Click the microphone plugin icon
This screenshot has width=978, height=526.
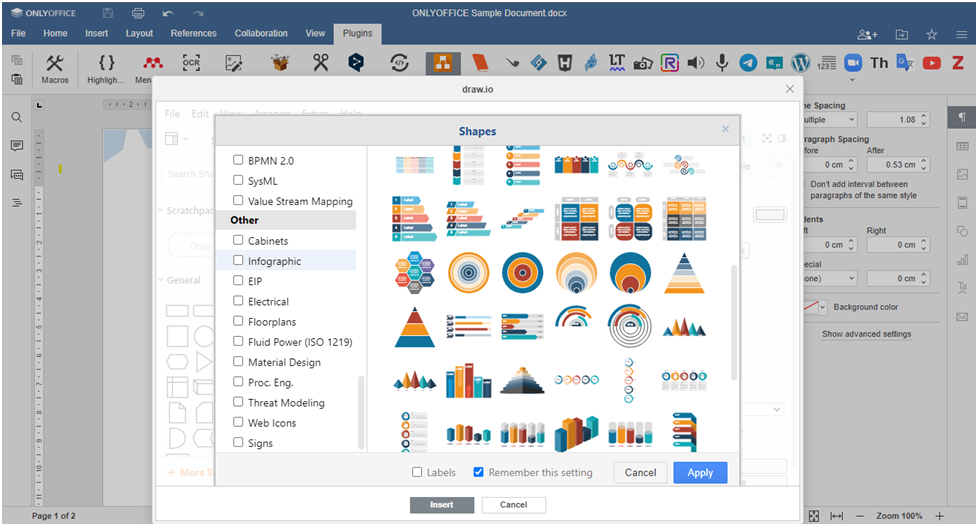click(x=722, y=62)
